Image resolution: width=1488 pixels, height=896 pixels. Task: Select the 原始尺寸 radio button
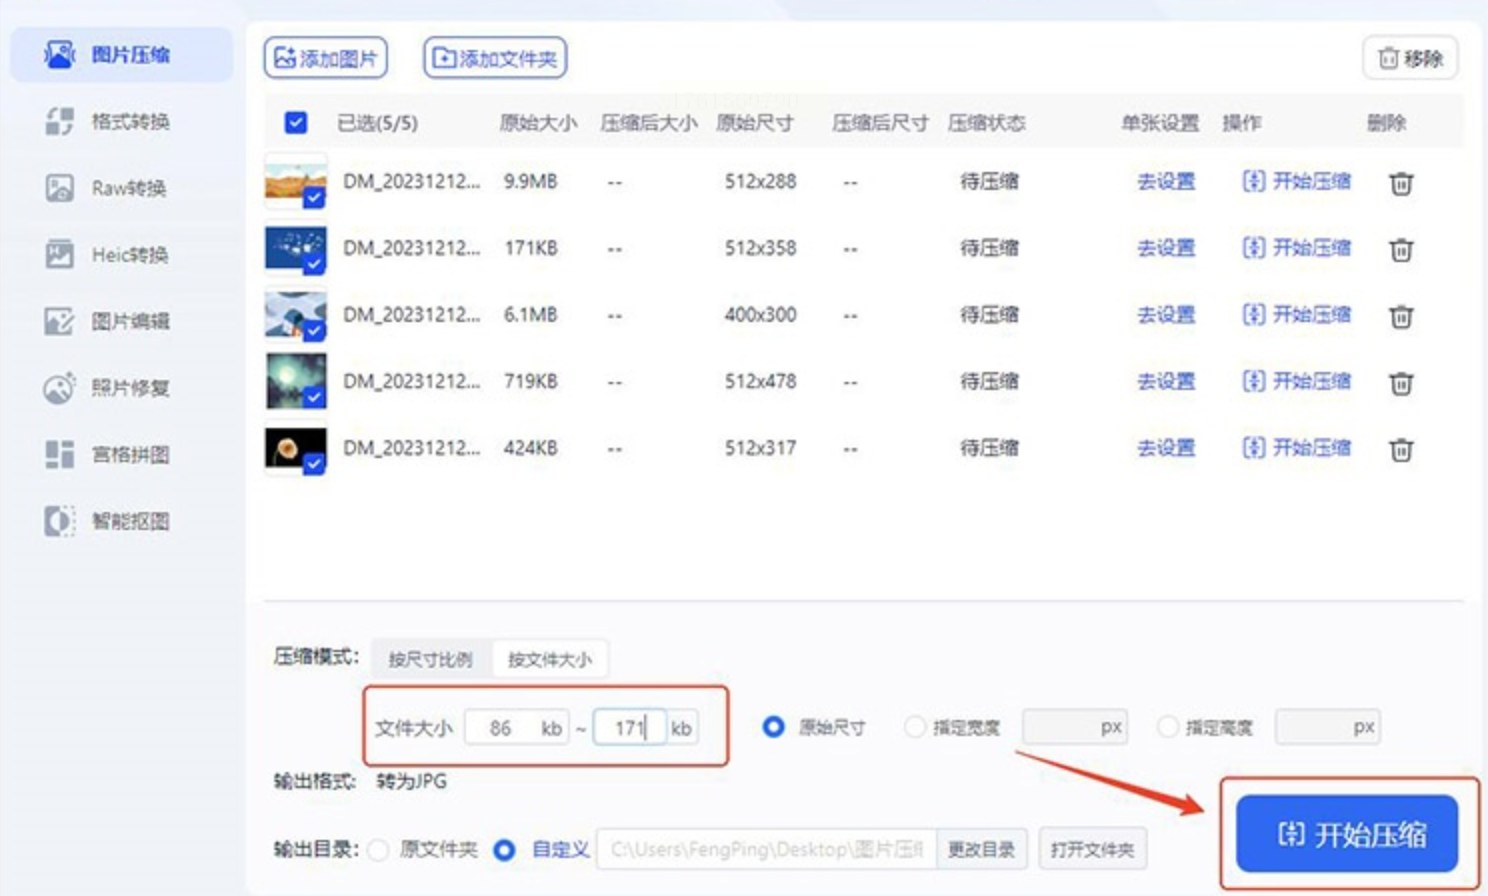773,727
